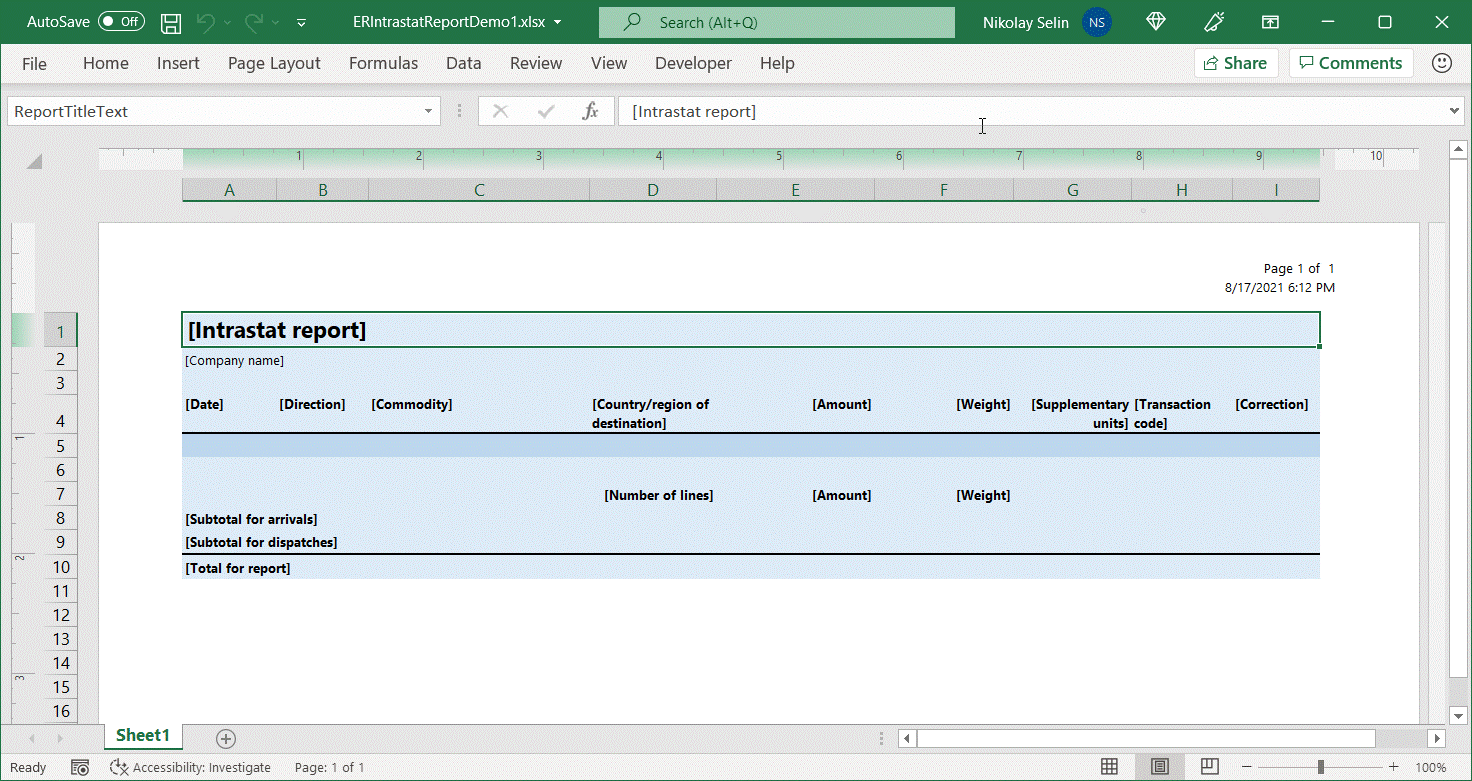Image resolution: width=1472 pixels, height=781 pixels.
Task: Open the Comments panel
Action: (1351, 62)
